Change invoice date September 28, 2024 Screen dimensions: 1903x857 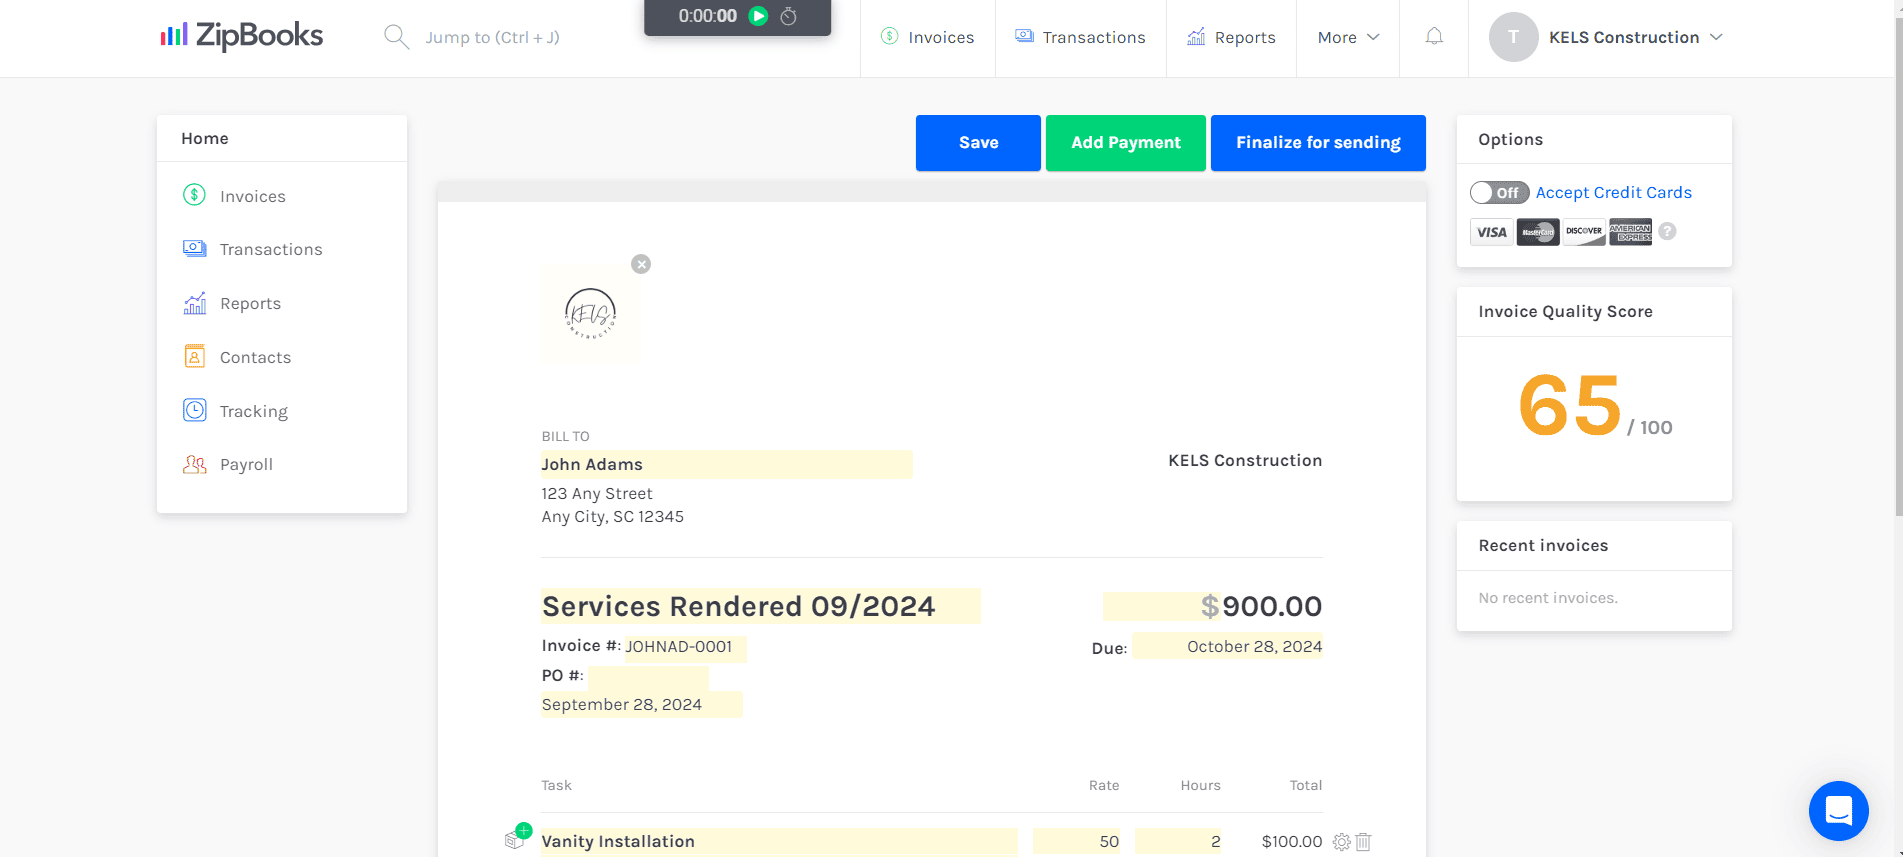point(642,704)
